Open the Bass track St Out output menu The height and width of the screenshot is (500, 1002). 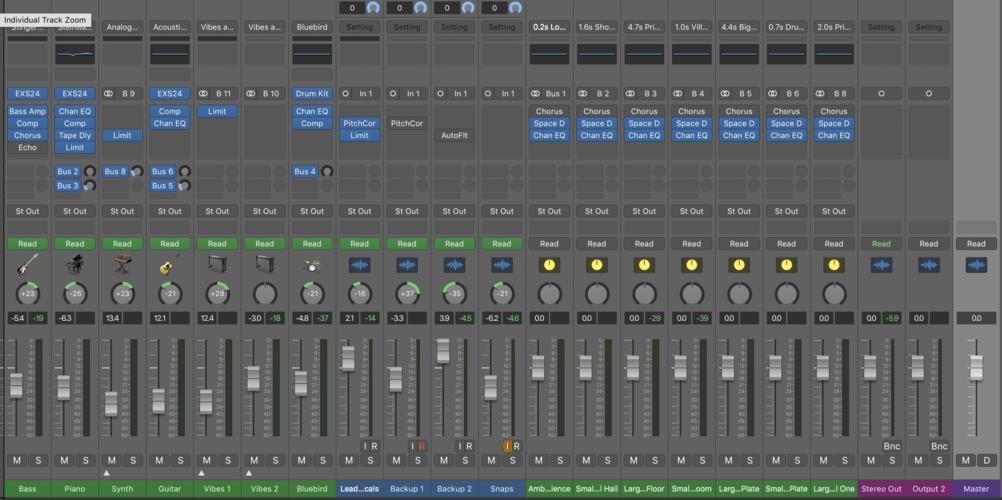pyautogui.click(x=27, y=211)
